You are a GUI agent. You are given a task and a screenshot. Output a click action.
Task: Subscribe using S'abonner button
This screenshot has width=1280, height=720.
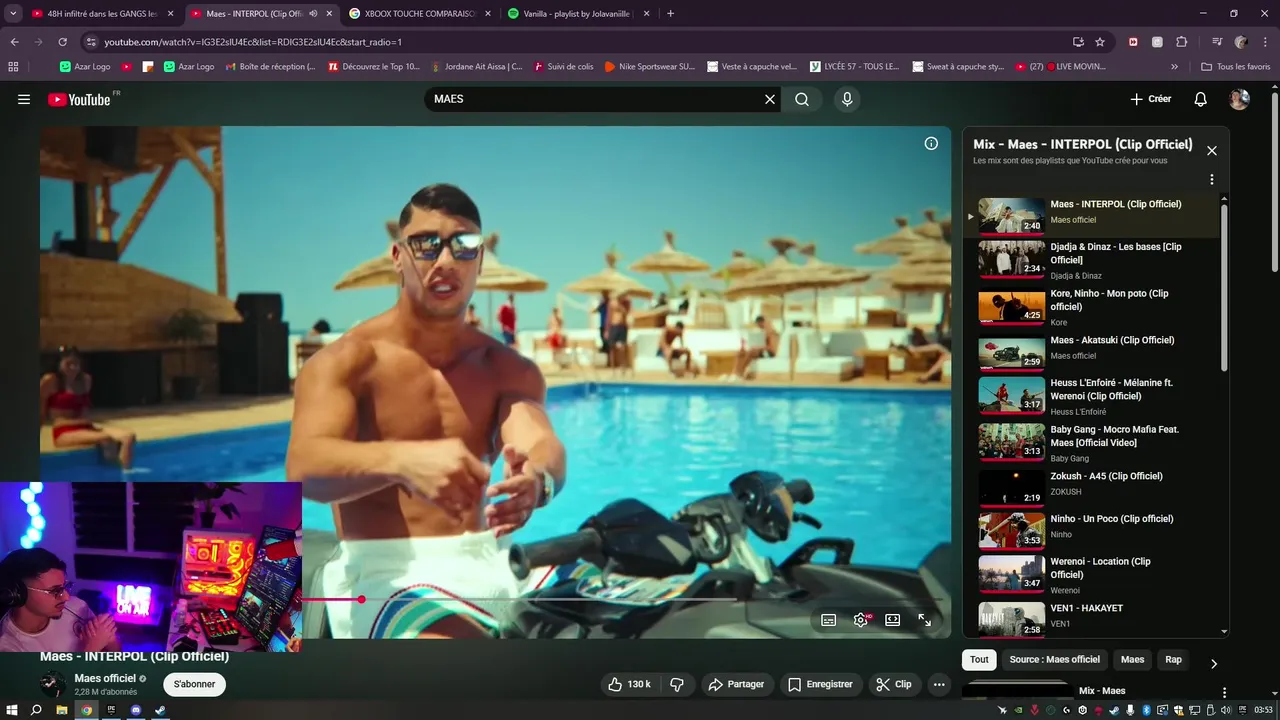coord(195,684)
